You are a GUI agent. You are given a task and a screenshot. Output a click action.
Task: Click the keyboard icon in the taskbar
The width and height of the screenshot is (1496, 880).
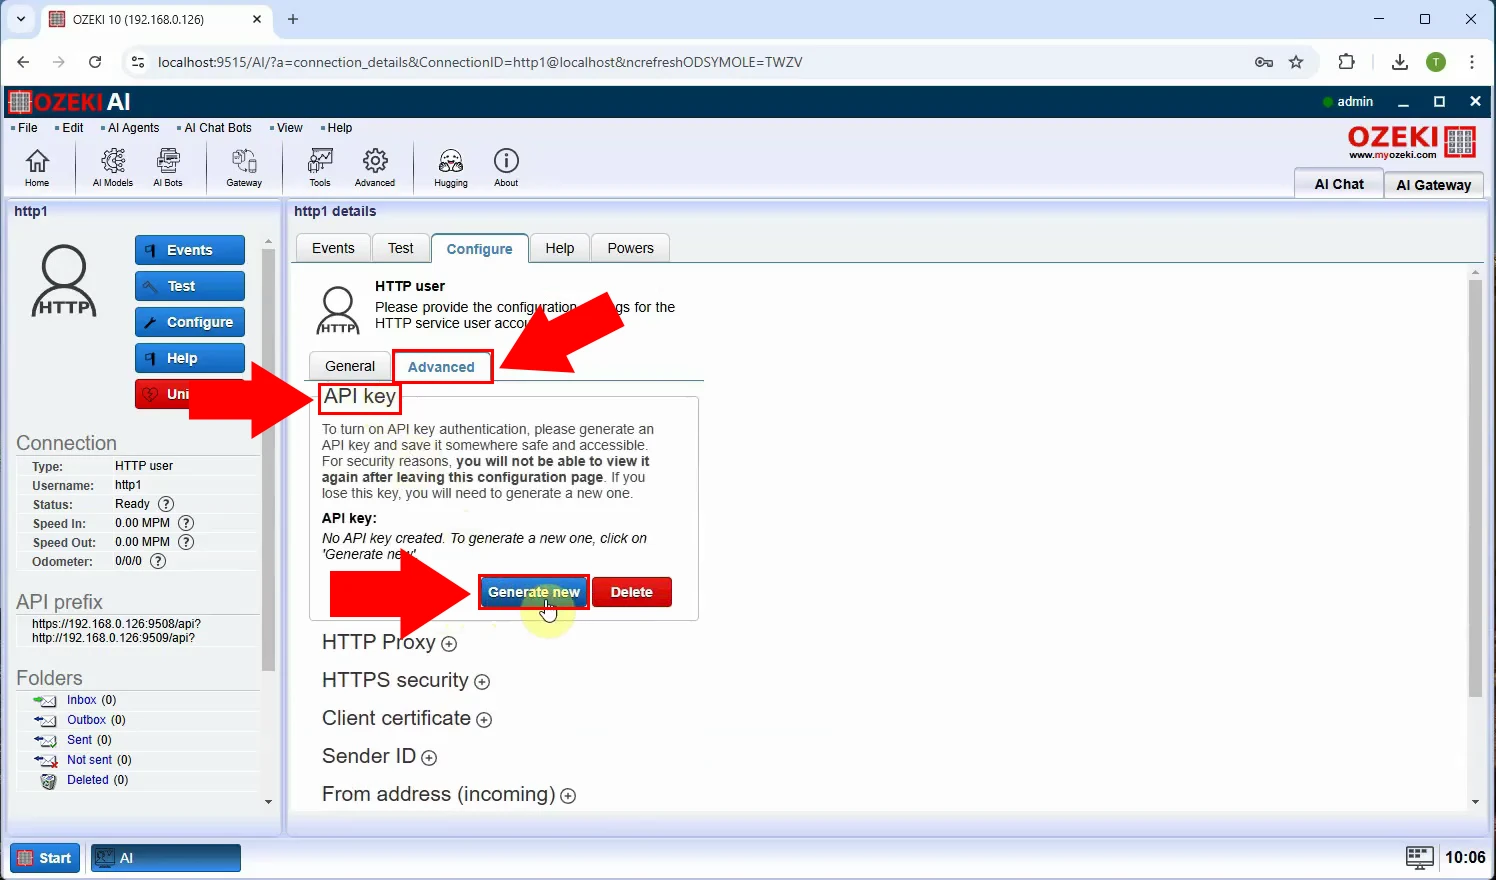coord(1420,857)
